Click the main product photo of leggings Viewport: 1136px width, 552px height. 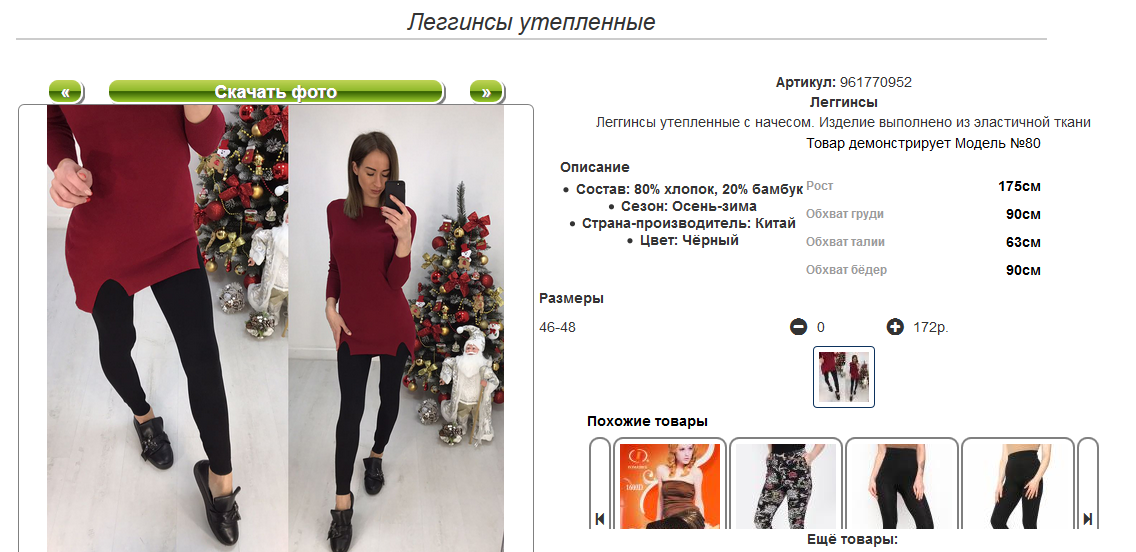pyautogui.click(x=275, y=328)
